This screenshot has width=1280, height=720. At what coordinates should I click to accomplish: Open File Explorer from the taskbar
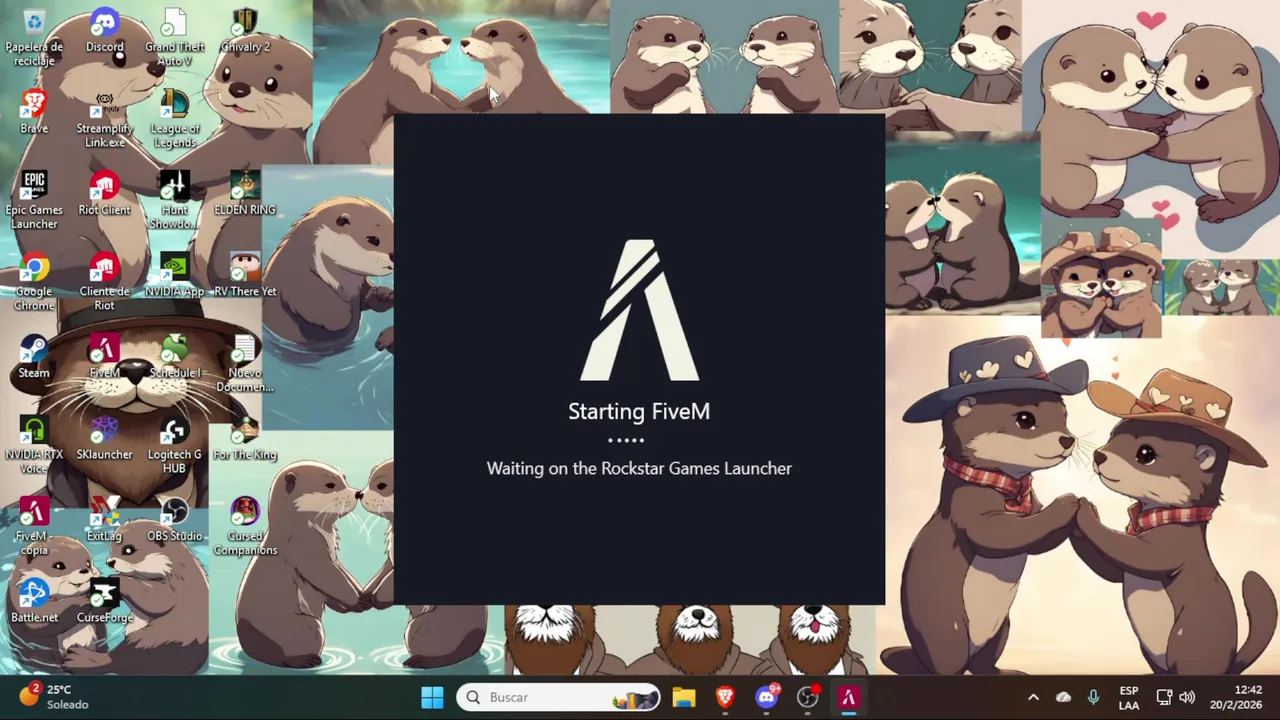(x=683, y=697)
